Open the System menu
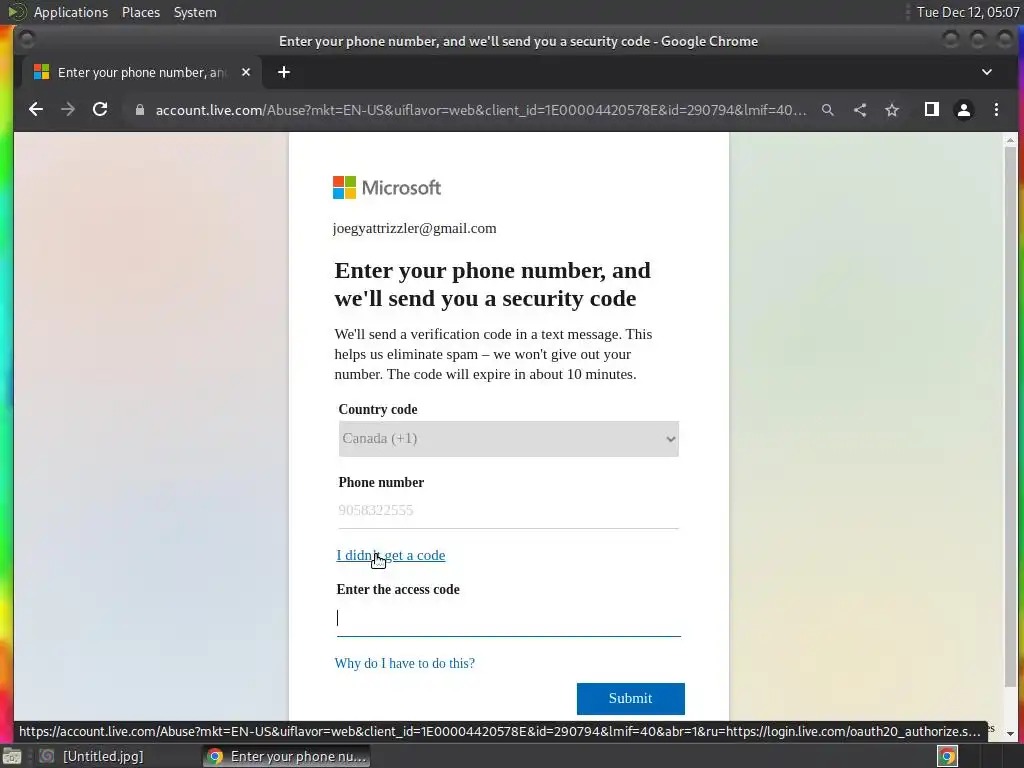 tap(195, 12)
